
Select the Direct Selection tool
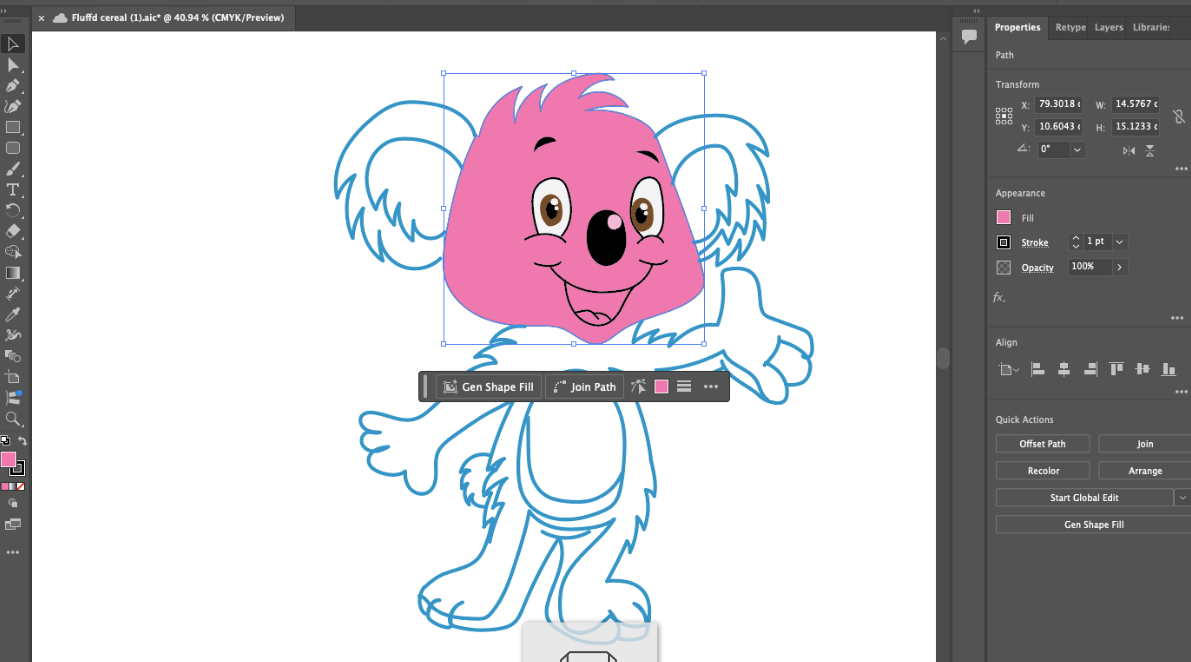tap(13, 65)
